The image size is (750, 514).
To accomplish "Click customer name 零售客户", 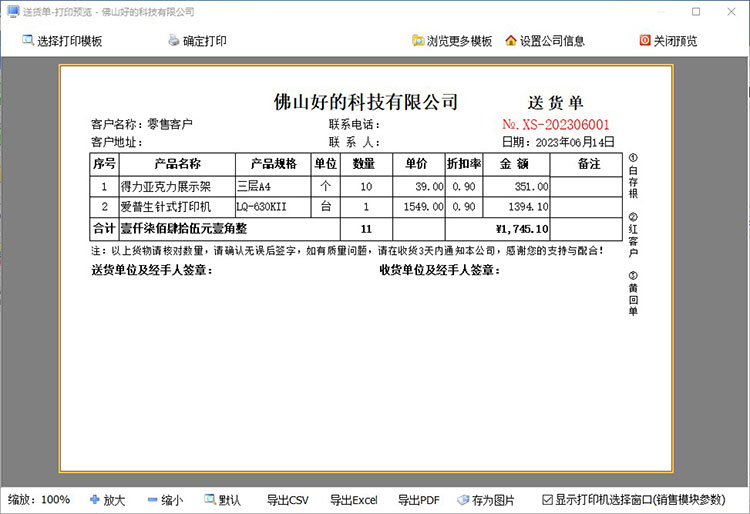I will pos(170,124).
